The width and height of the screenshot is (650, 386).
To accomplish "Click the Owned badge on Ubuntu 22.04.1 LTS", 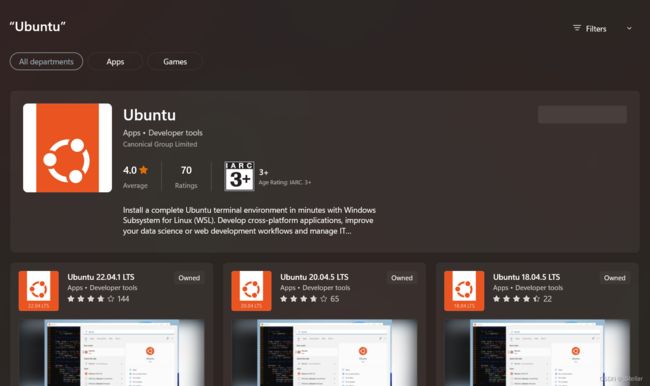I will coord(189,278).
